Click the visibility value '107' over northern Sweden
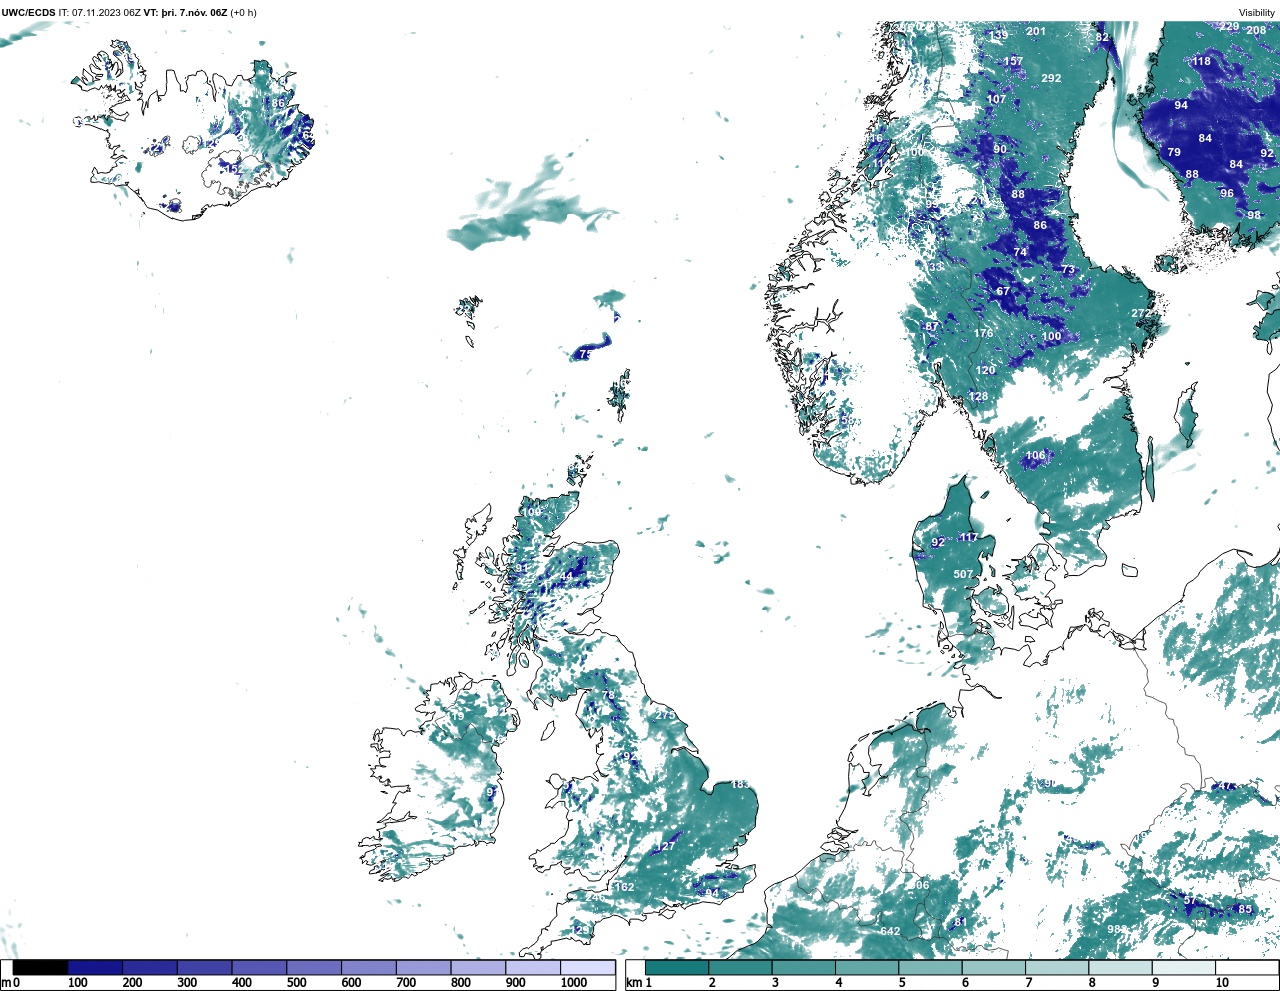 coord(997,99)
